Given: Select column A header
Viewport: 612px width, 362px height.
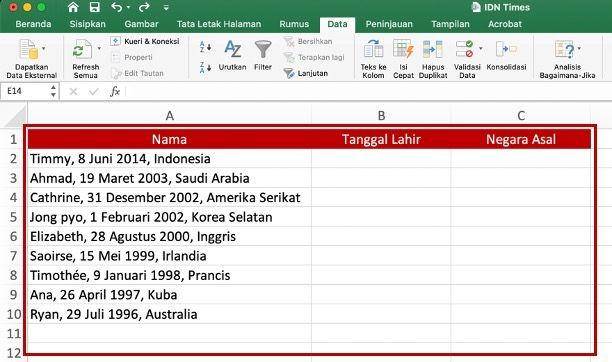Looking at the screenshot, I should [169, 116].
